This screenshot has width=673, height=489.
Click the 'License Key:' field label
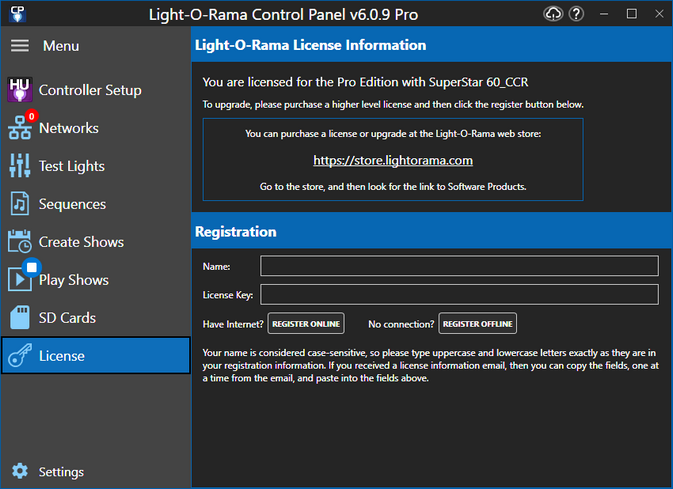pos(227,295)
